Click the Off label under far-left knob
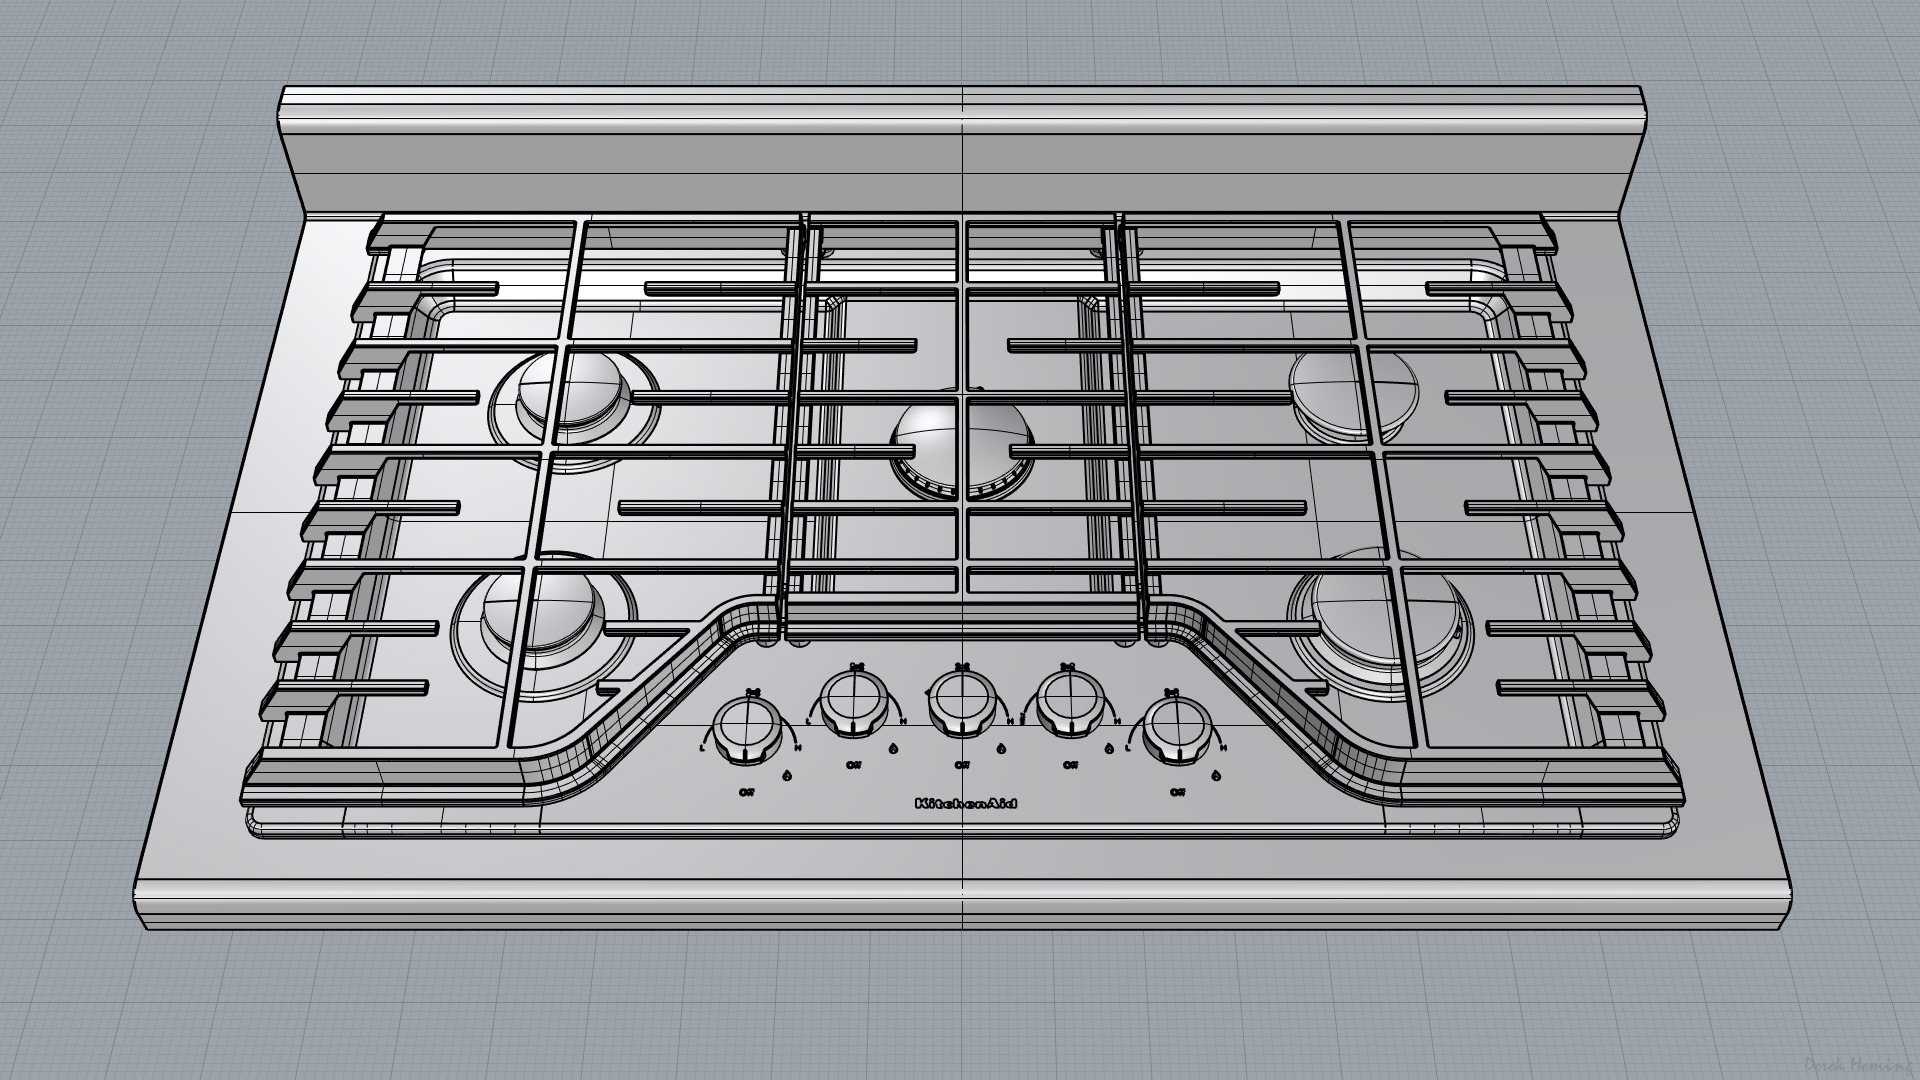The width and height of the screenshot is (1920, 1080). pyautogui.click(x=747, y=792)
